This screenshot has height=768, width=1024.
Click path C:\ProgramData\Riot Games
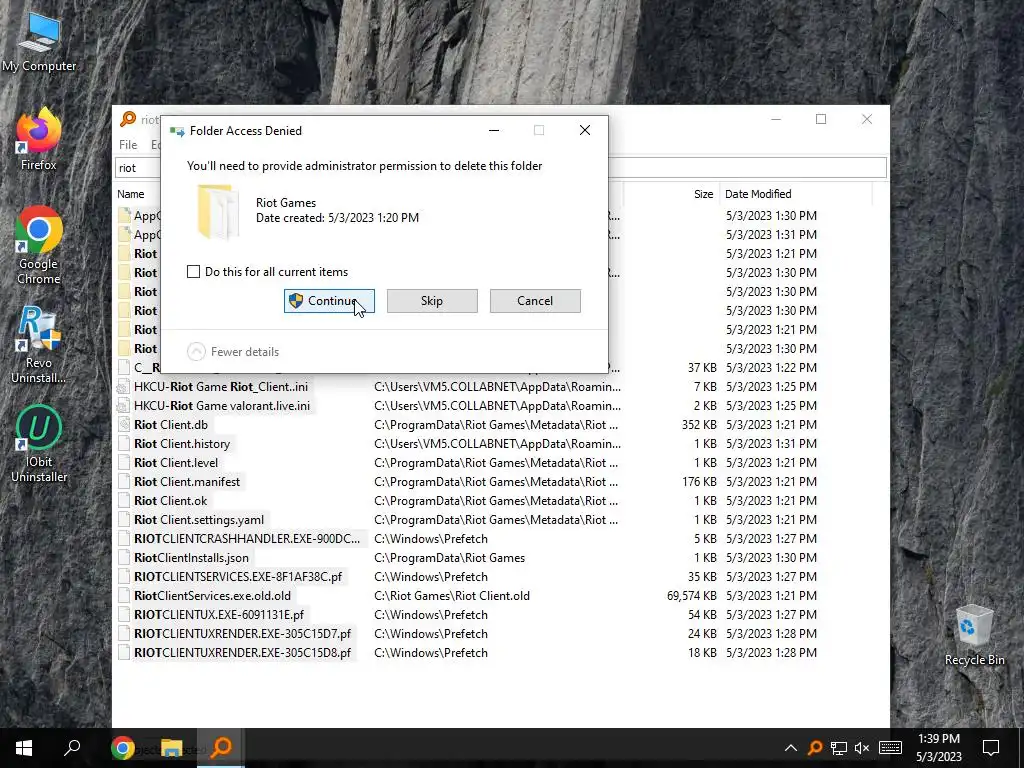[x=449, y=558]
